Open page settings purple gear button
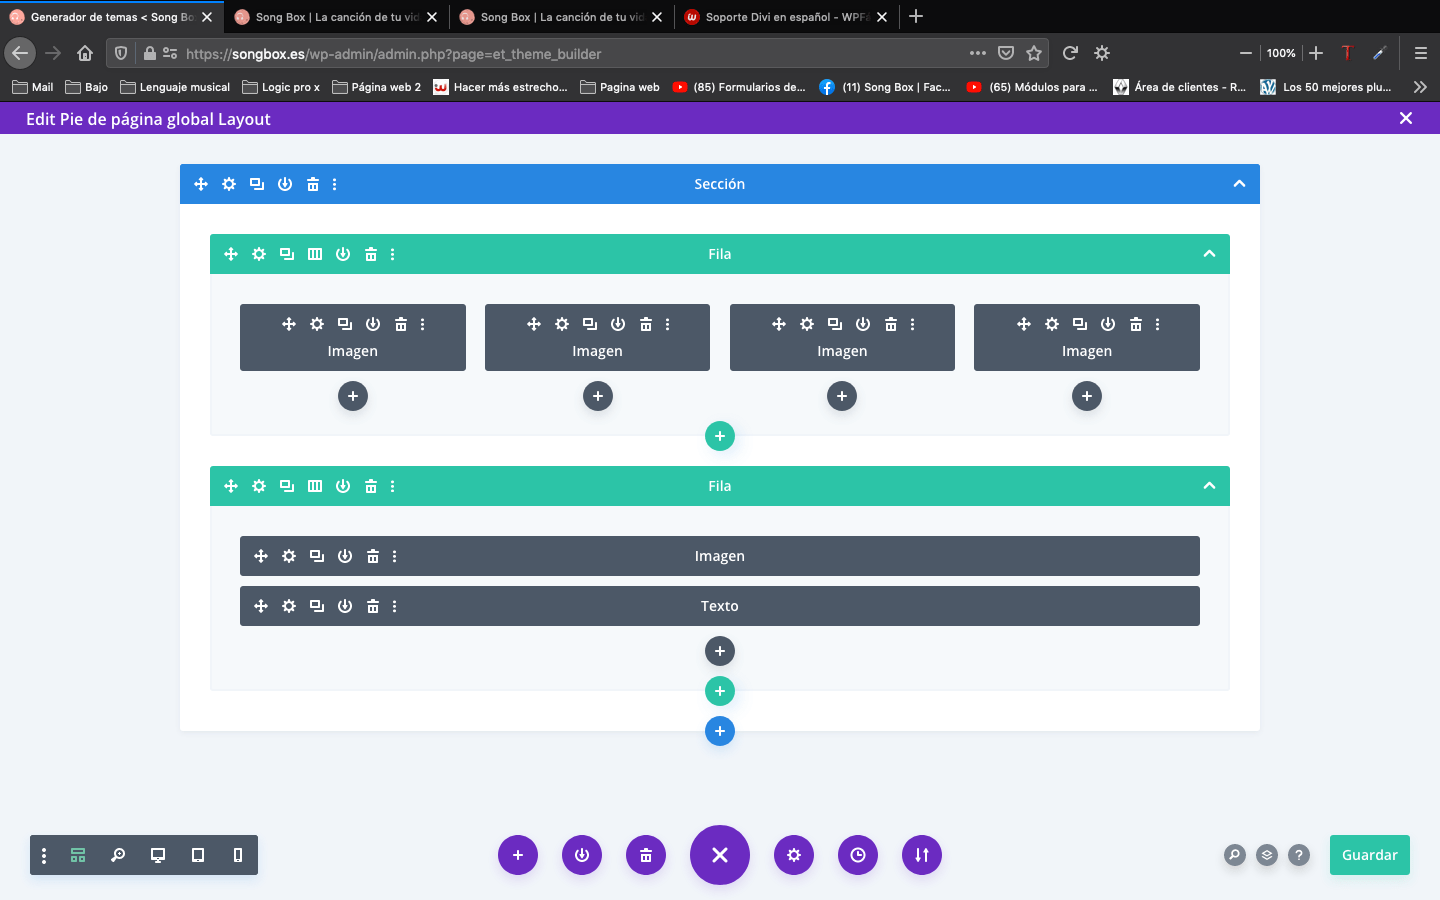The height and width of the screenshot is (900, 1440). [x=794, y=855]
